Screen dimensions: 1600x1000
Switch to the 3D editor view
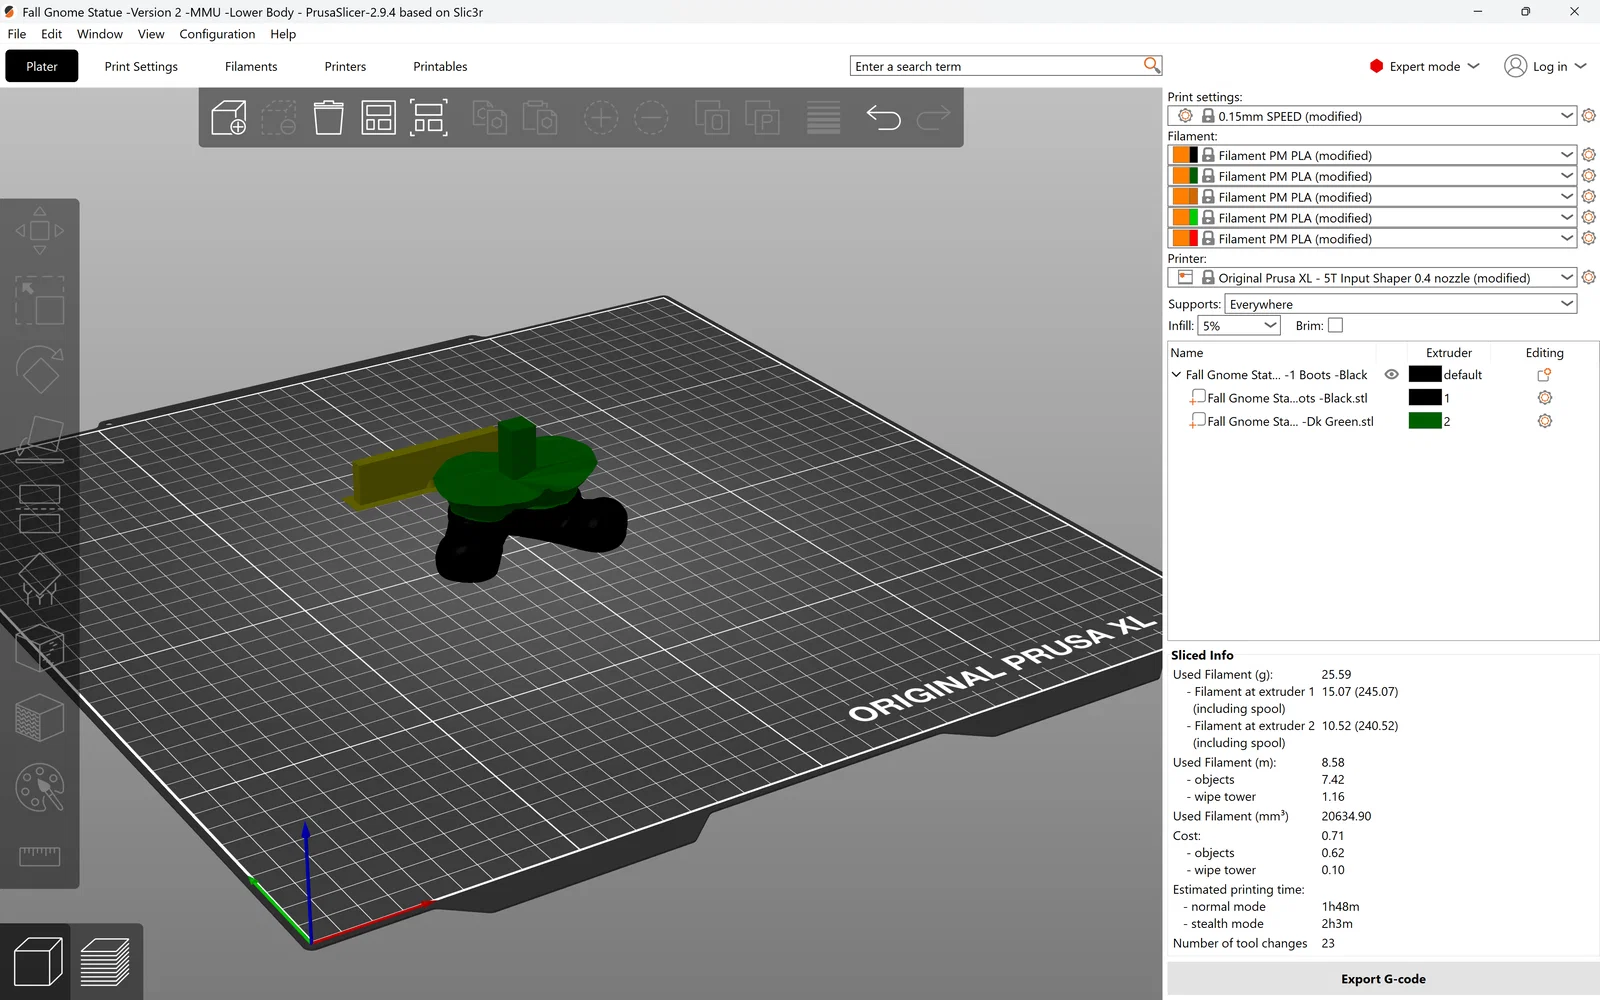coord(37,962)
